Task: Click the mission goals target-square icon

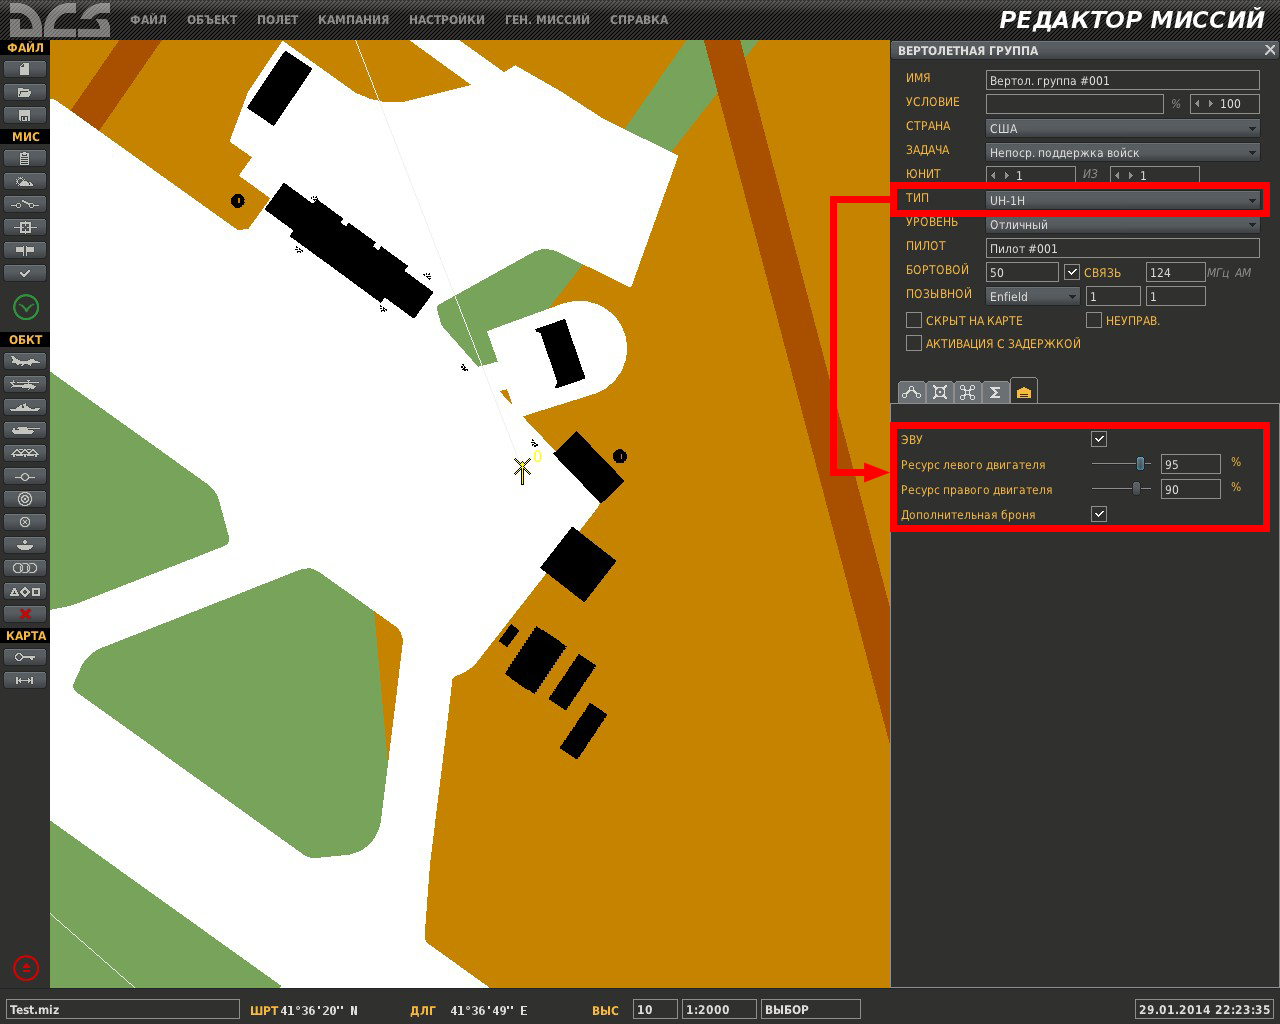Action: pyautogui.click(x=25, y=227)
